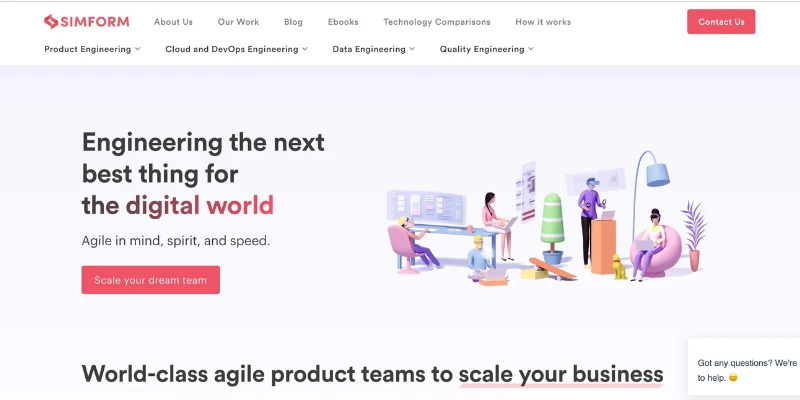
Task: Click the Contact Us button
Action: pos(721,21)
